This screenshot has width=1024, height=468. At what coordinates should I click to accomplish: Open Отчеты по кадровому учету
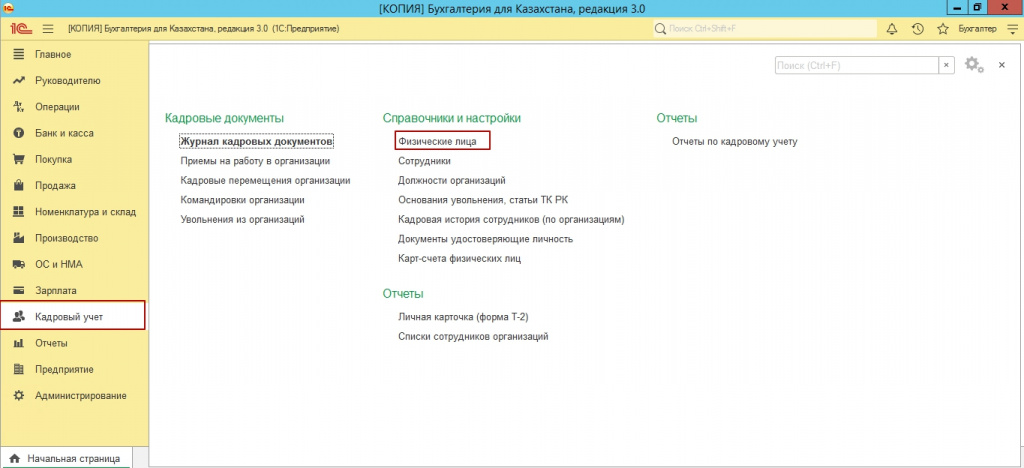(x=735, y=141)
